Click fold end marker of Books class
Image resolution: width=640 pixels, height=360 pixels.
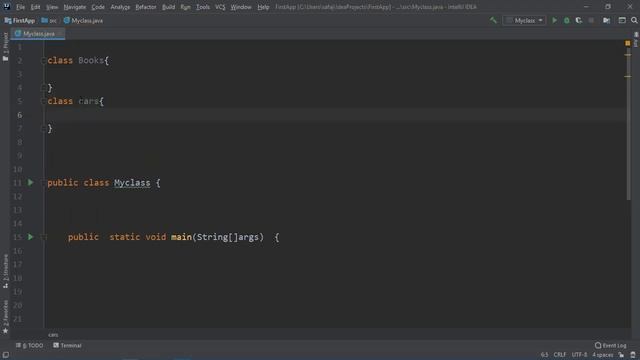[x=43, y=87]
